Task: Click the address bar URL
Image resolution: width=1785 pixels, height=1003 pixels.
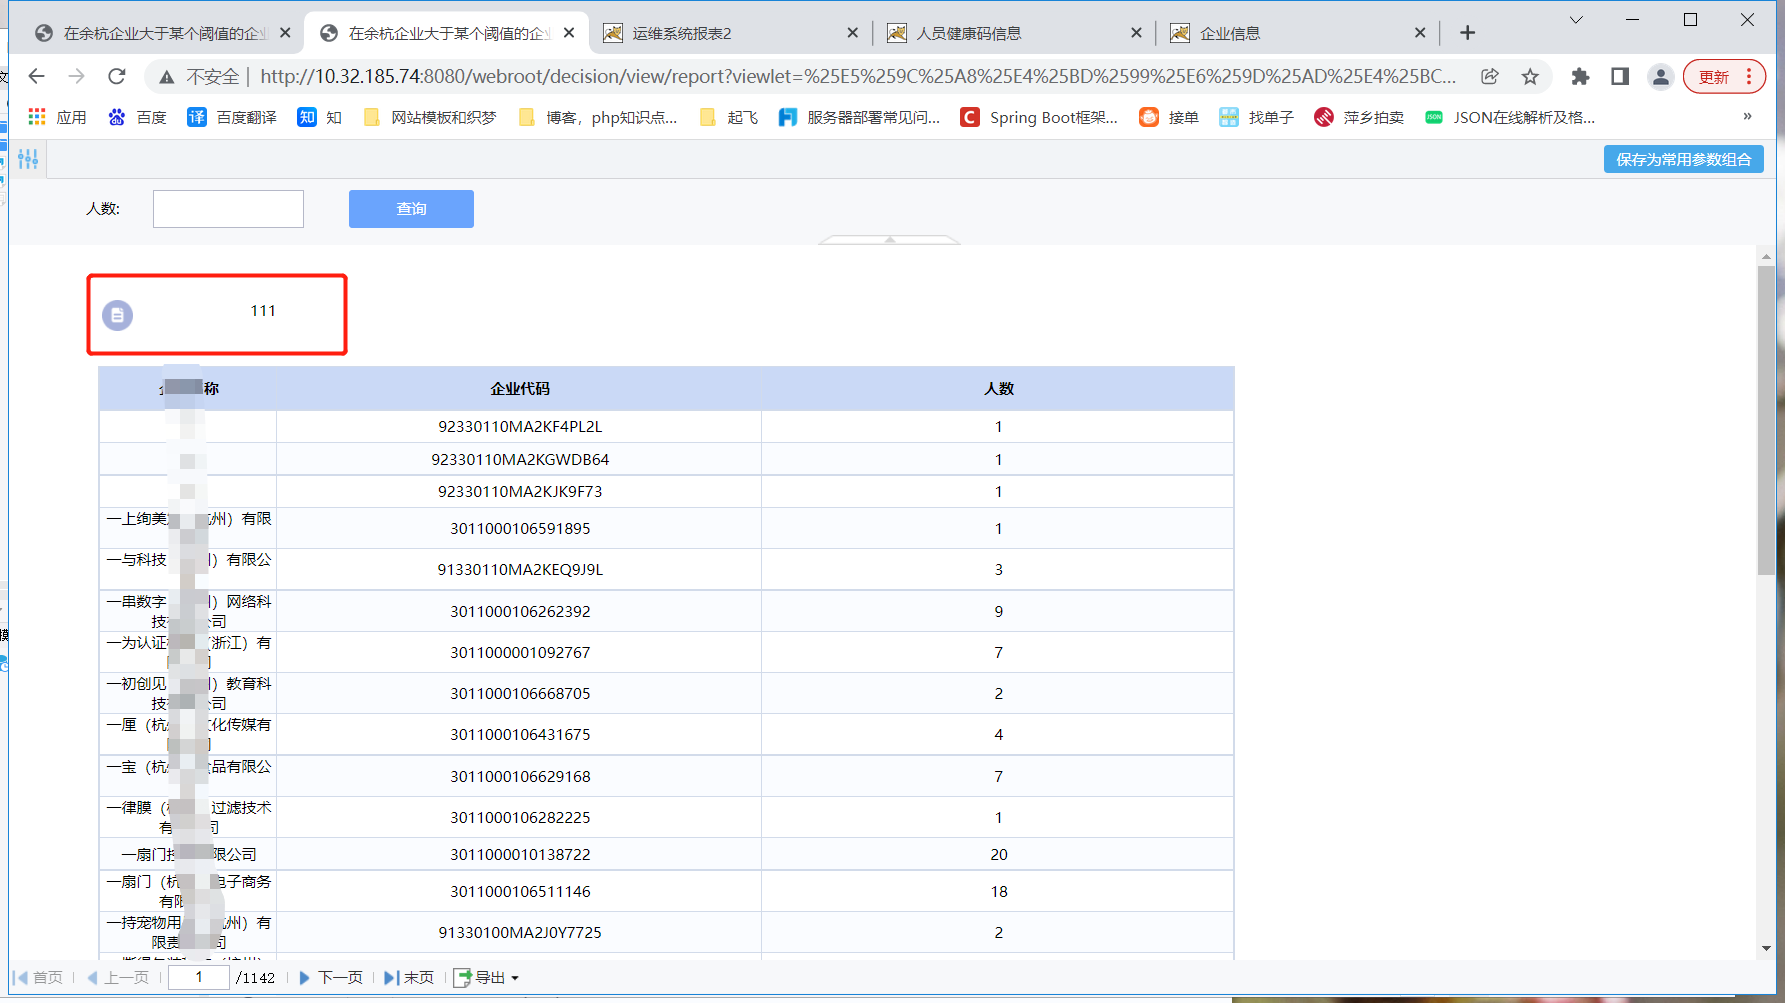Action: [x=857, y=77]
